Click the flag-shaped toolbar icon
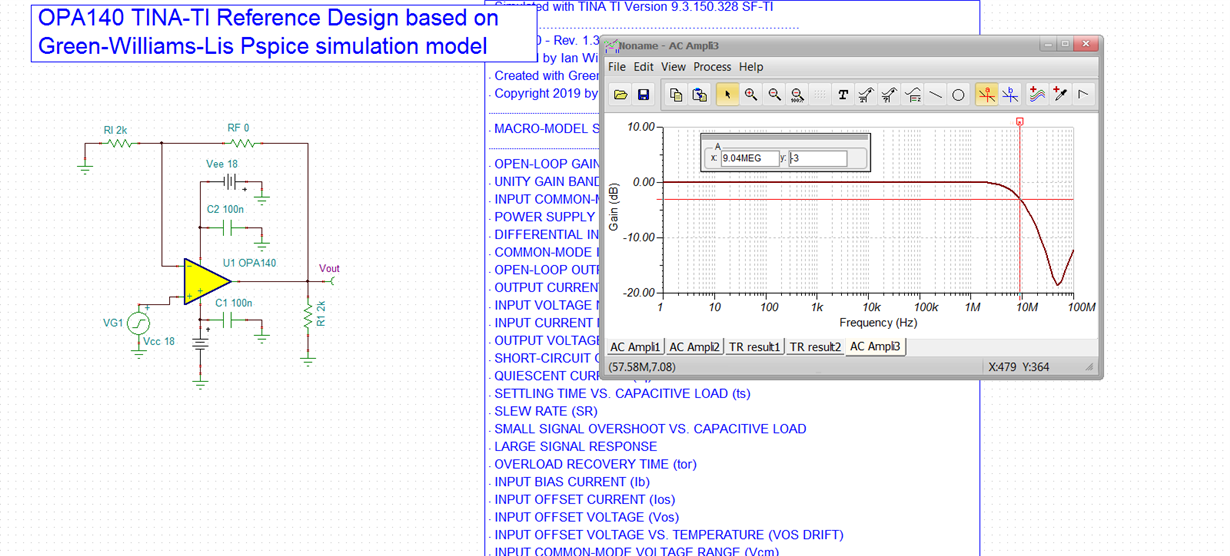The image size is (1230, 556). pyautogui.click(x=1084, y=95)
